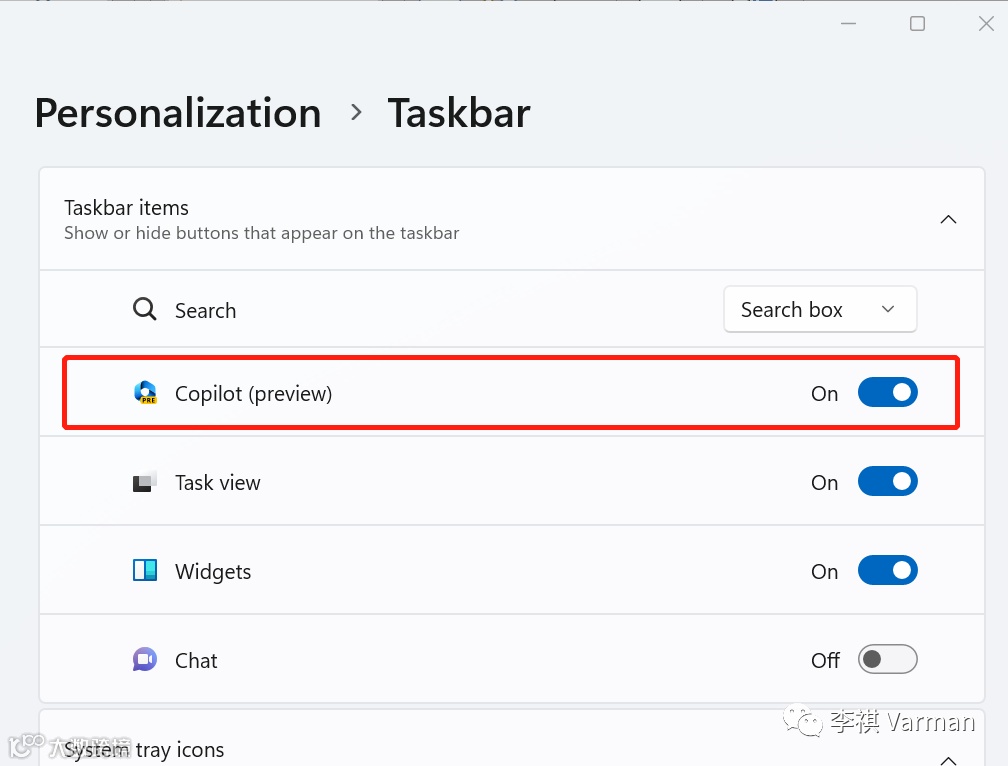Enable the Chat toggle

point(887,660)
